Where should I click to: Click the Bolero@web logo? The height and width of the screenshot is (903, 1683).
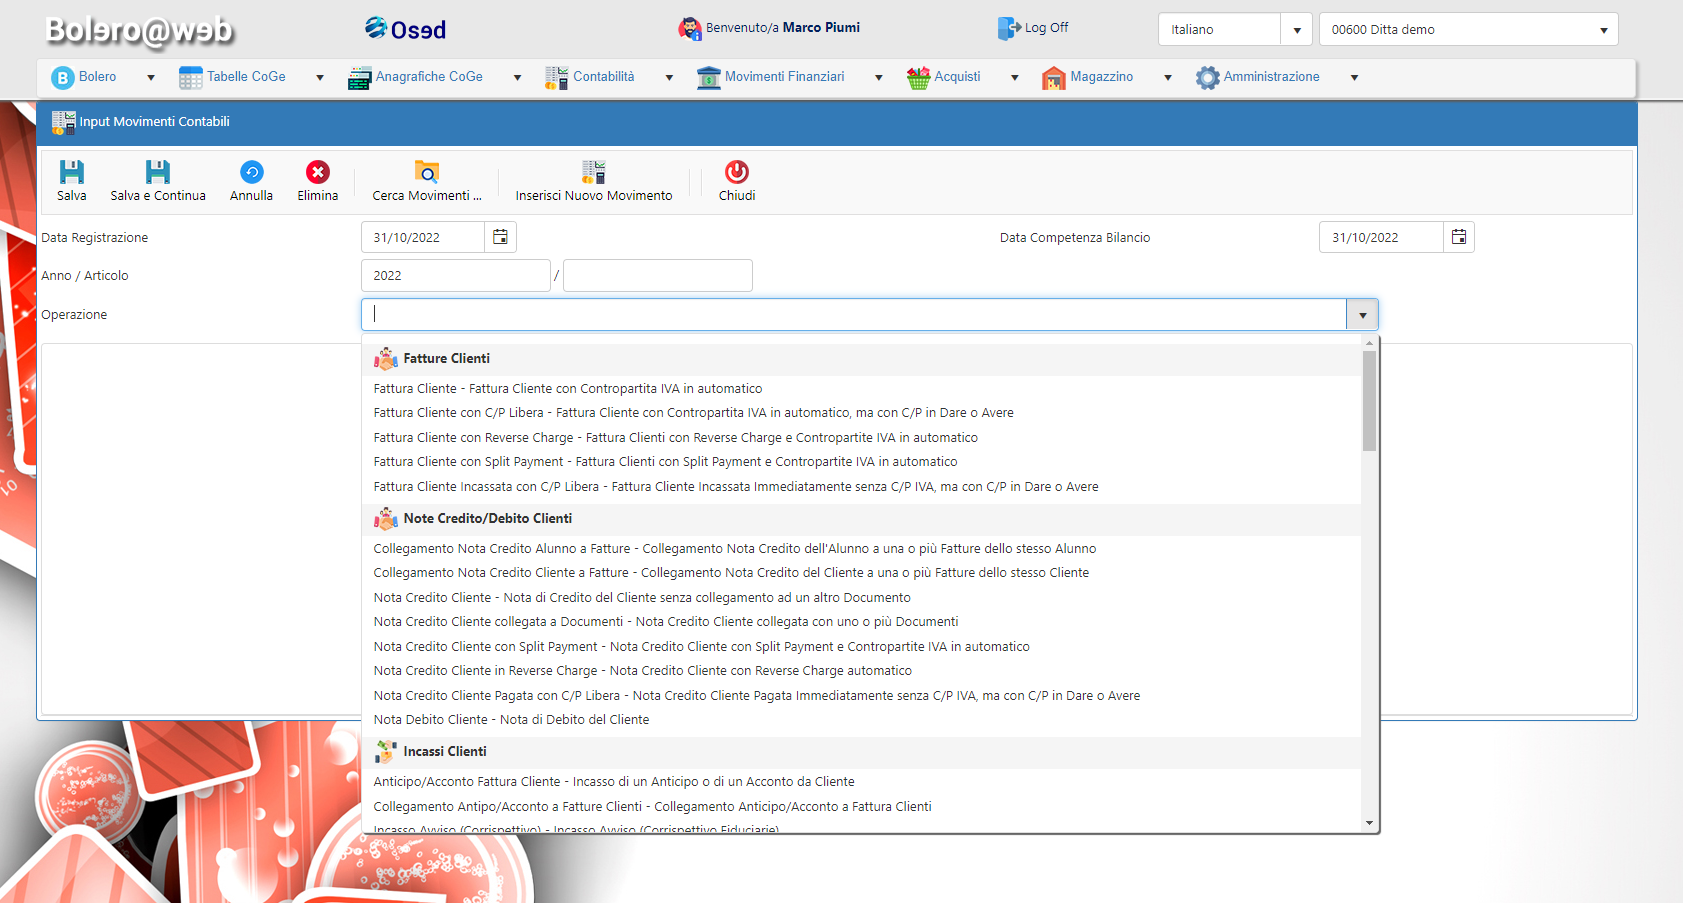pyautogui.click(x=139, y=31)
